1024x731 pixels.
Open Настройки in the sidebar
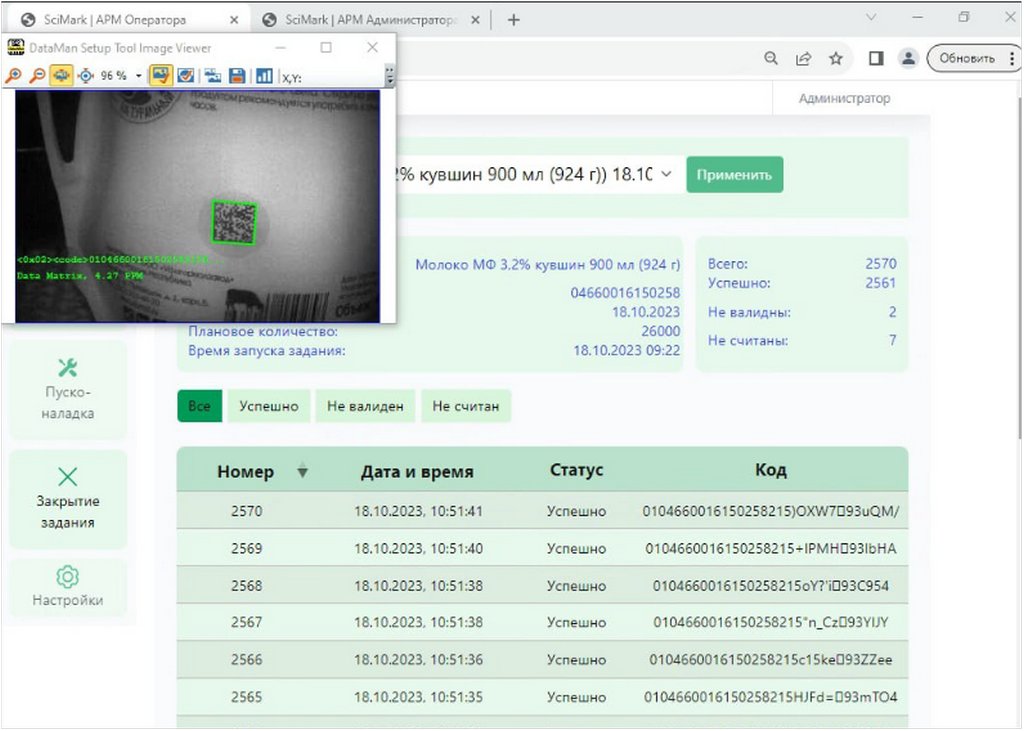coord(68,587)
